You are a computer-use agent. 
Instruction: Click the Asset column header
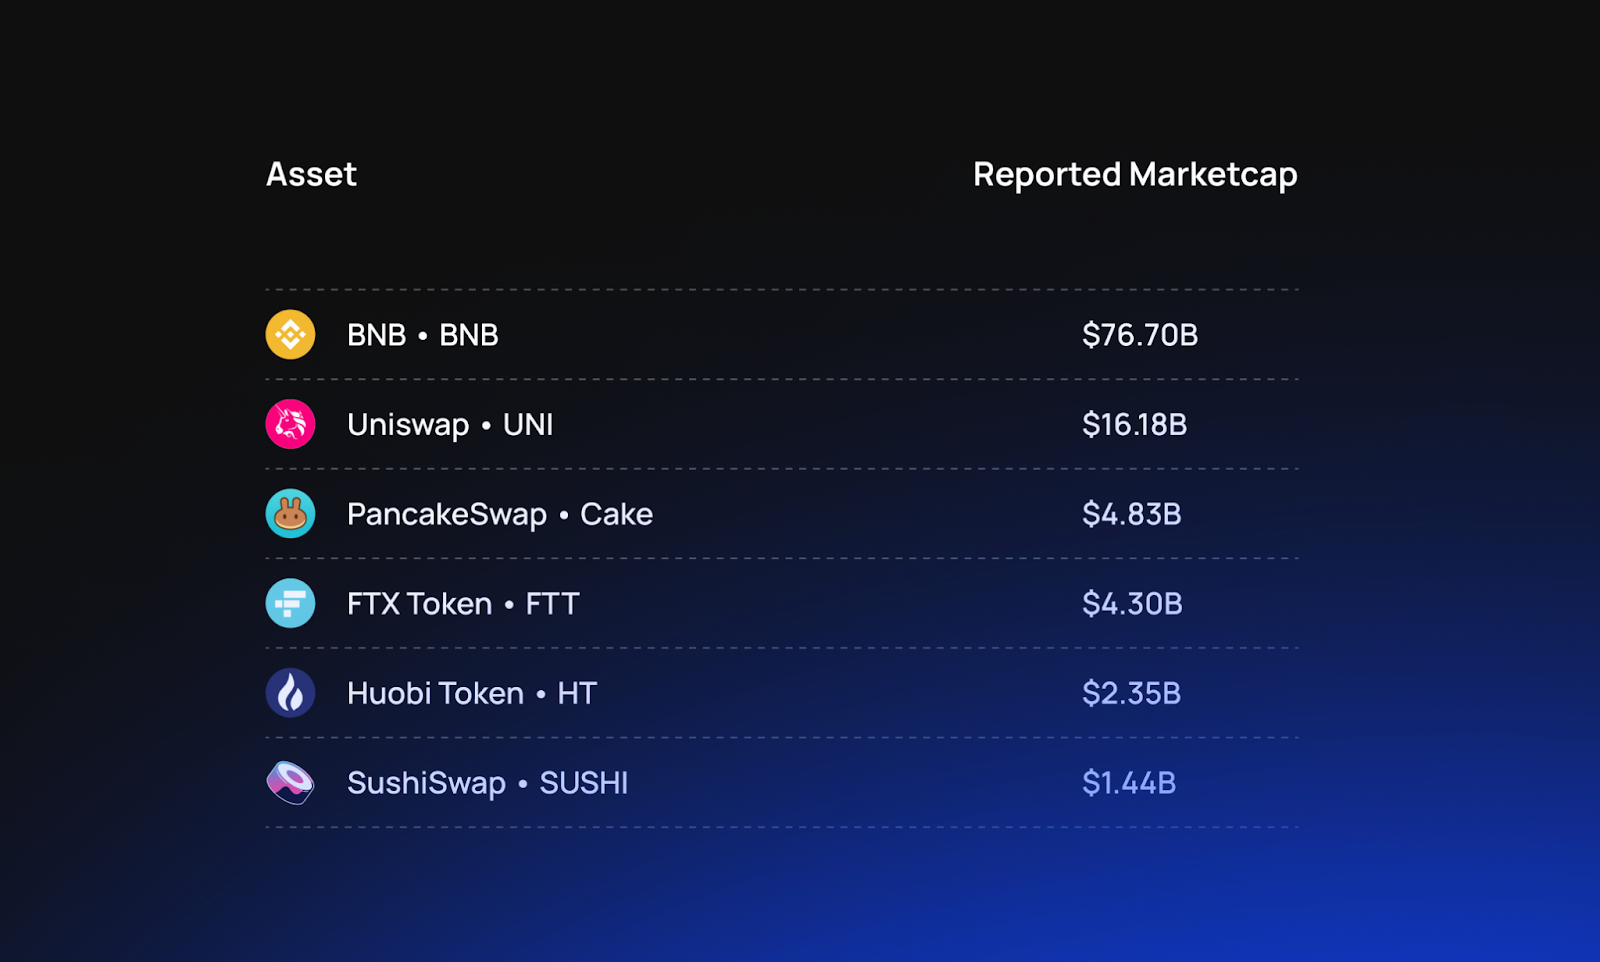pos(311,175)
